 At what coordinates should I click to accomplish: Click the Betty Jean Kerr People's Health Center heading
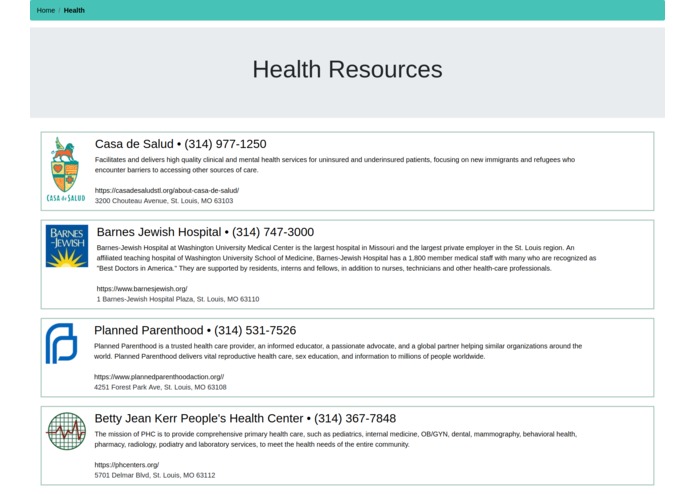point(245,419)
